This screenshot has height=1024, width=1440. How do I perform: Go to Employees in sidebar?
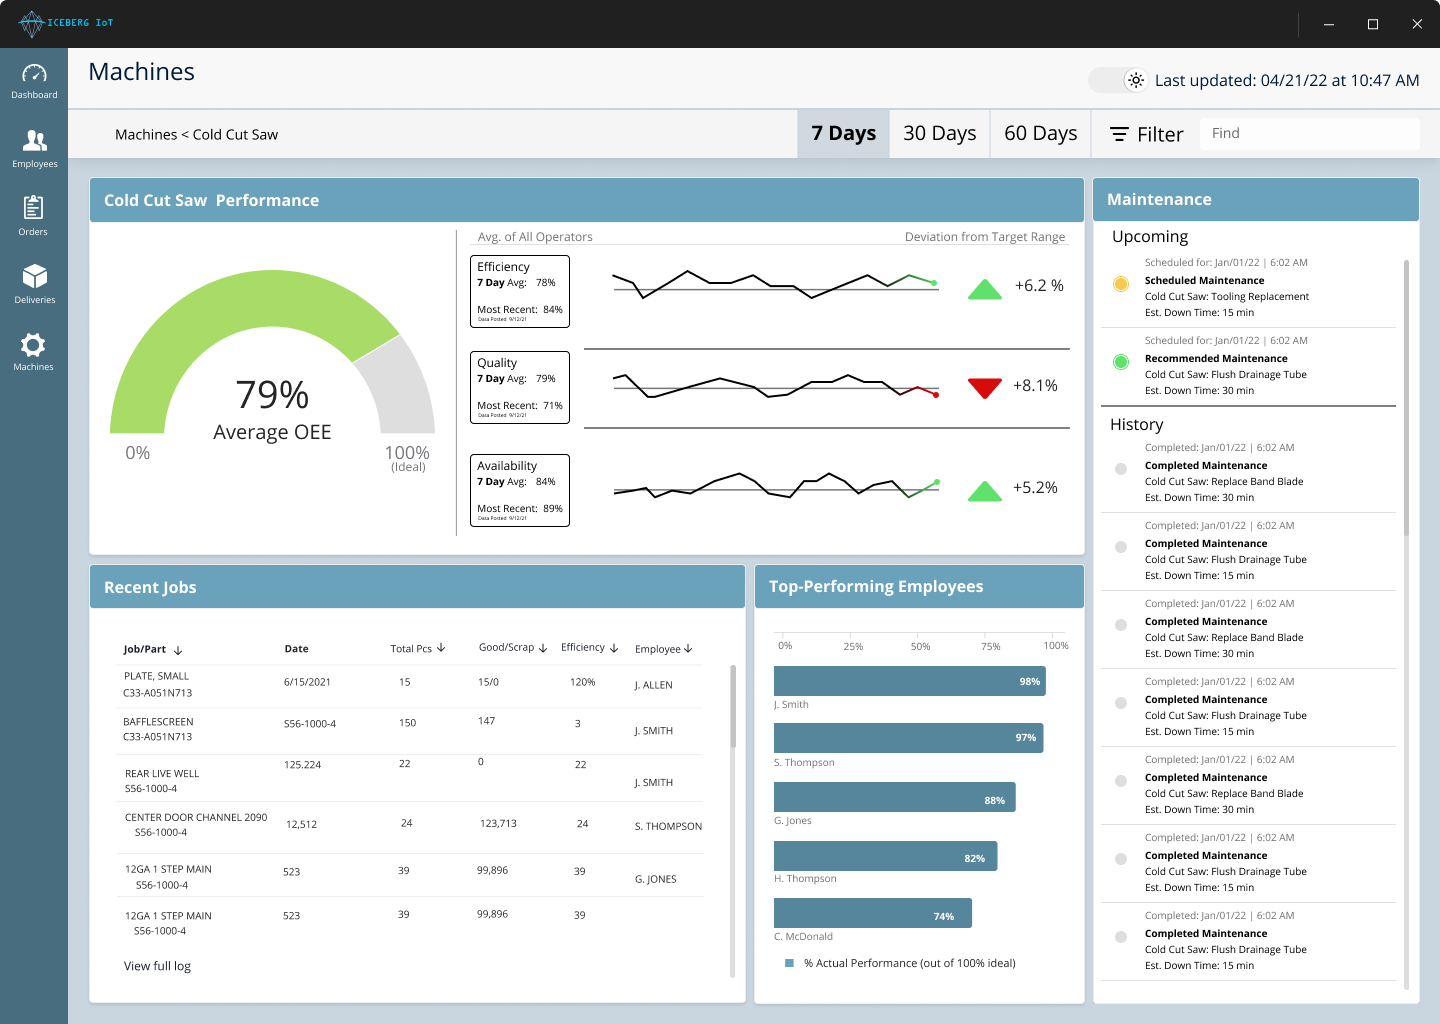35,141
